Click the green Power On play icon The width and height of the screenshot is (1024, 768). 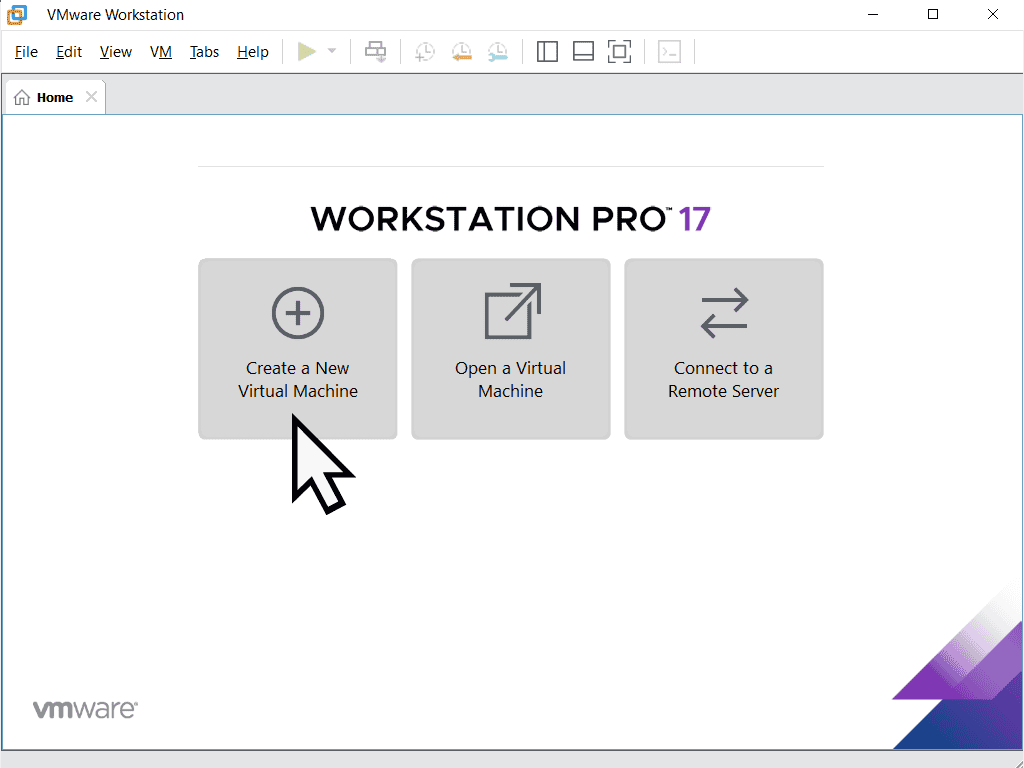(x=307, y=52)
